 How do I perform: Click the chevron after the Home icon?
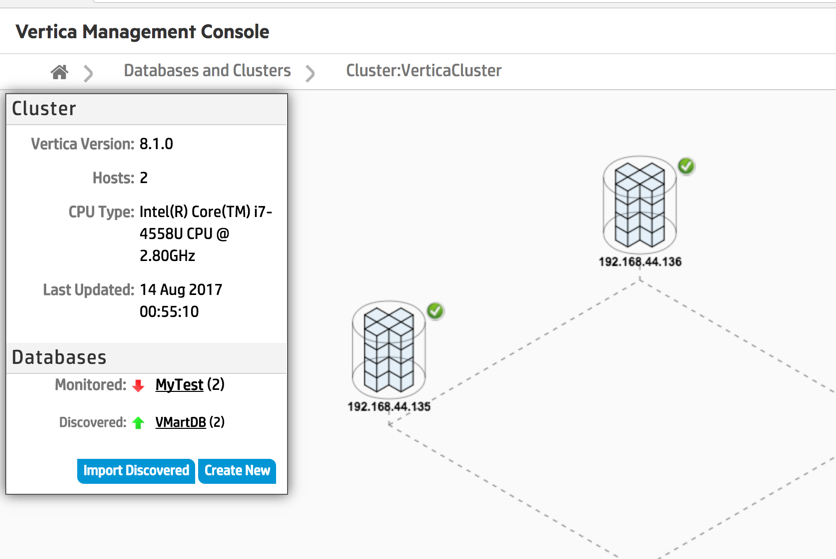click(89, 72)
